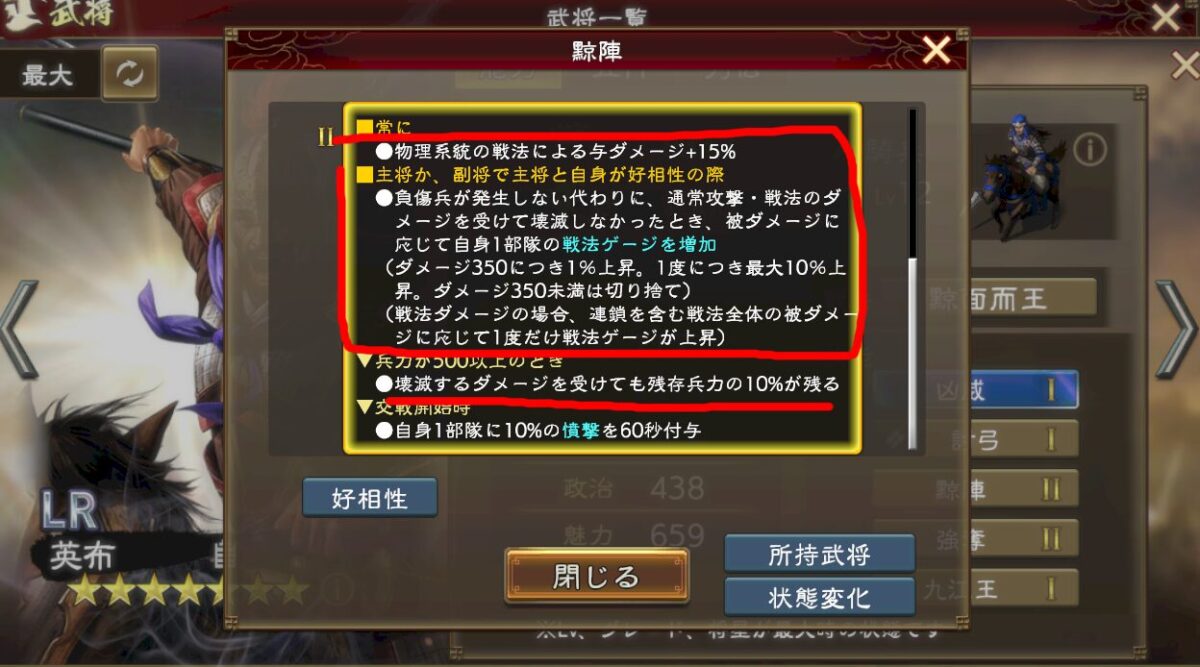This screenshot has width=1200, height=667.
Task: Open 所持武将 list
Action: pyautogui.click(x=819, y=554)
